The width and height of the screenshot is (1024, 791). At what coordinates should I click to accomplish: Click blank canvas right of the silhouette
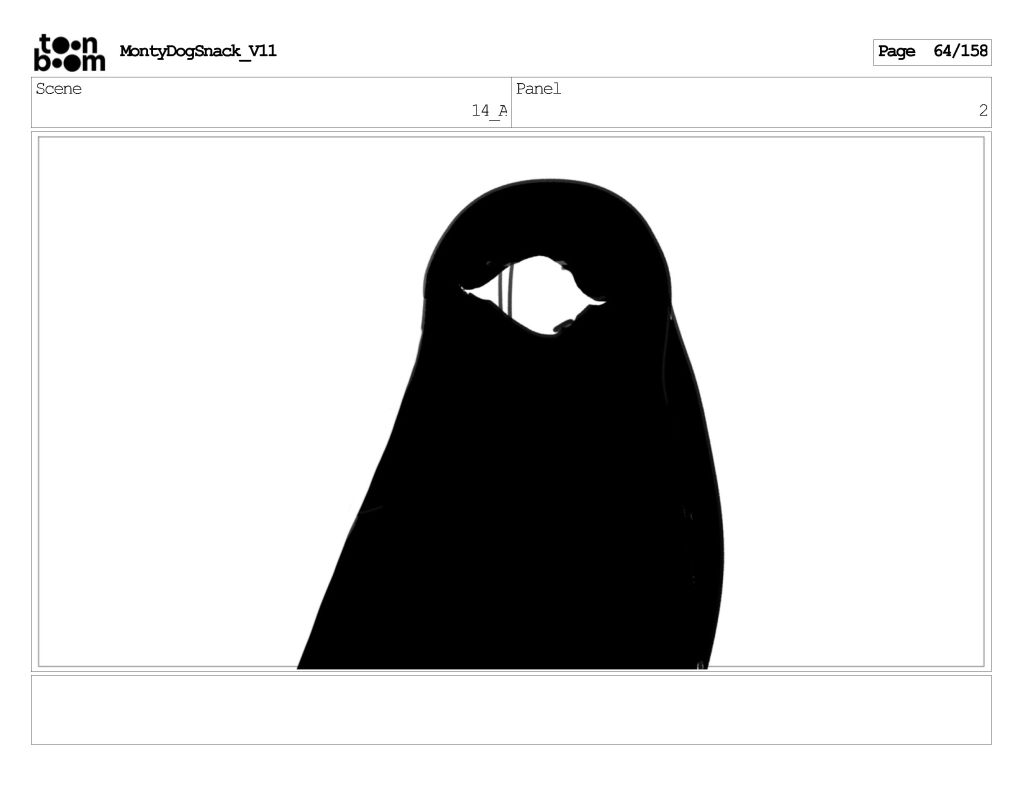pos(850,400)
